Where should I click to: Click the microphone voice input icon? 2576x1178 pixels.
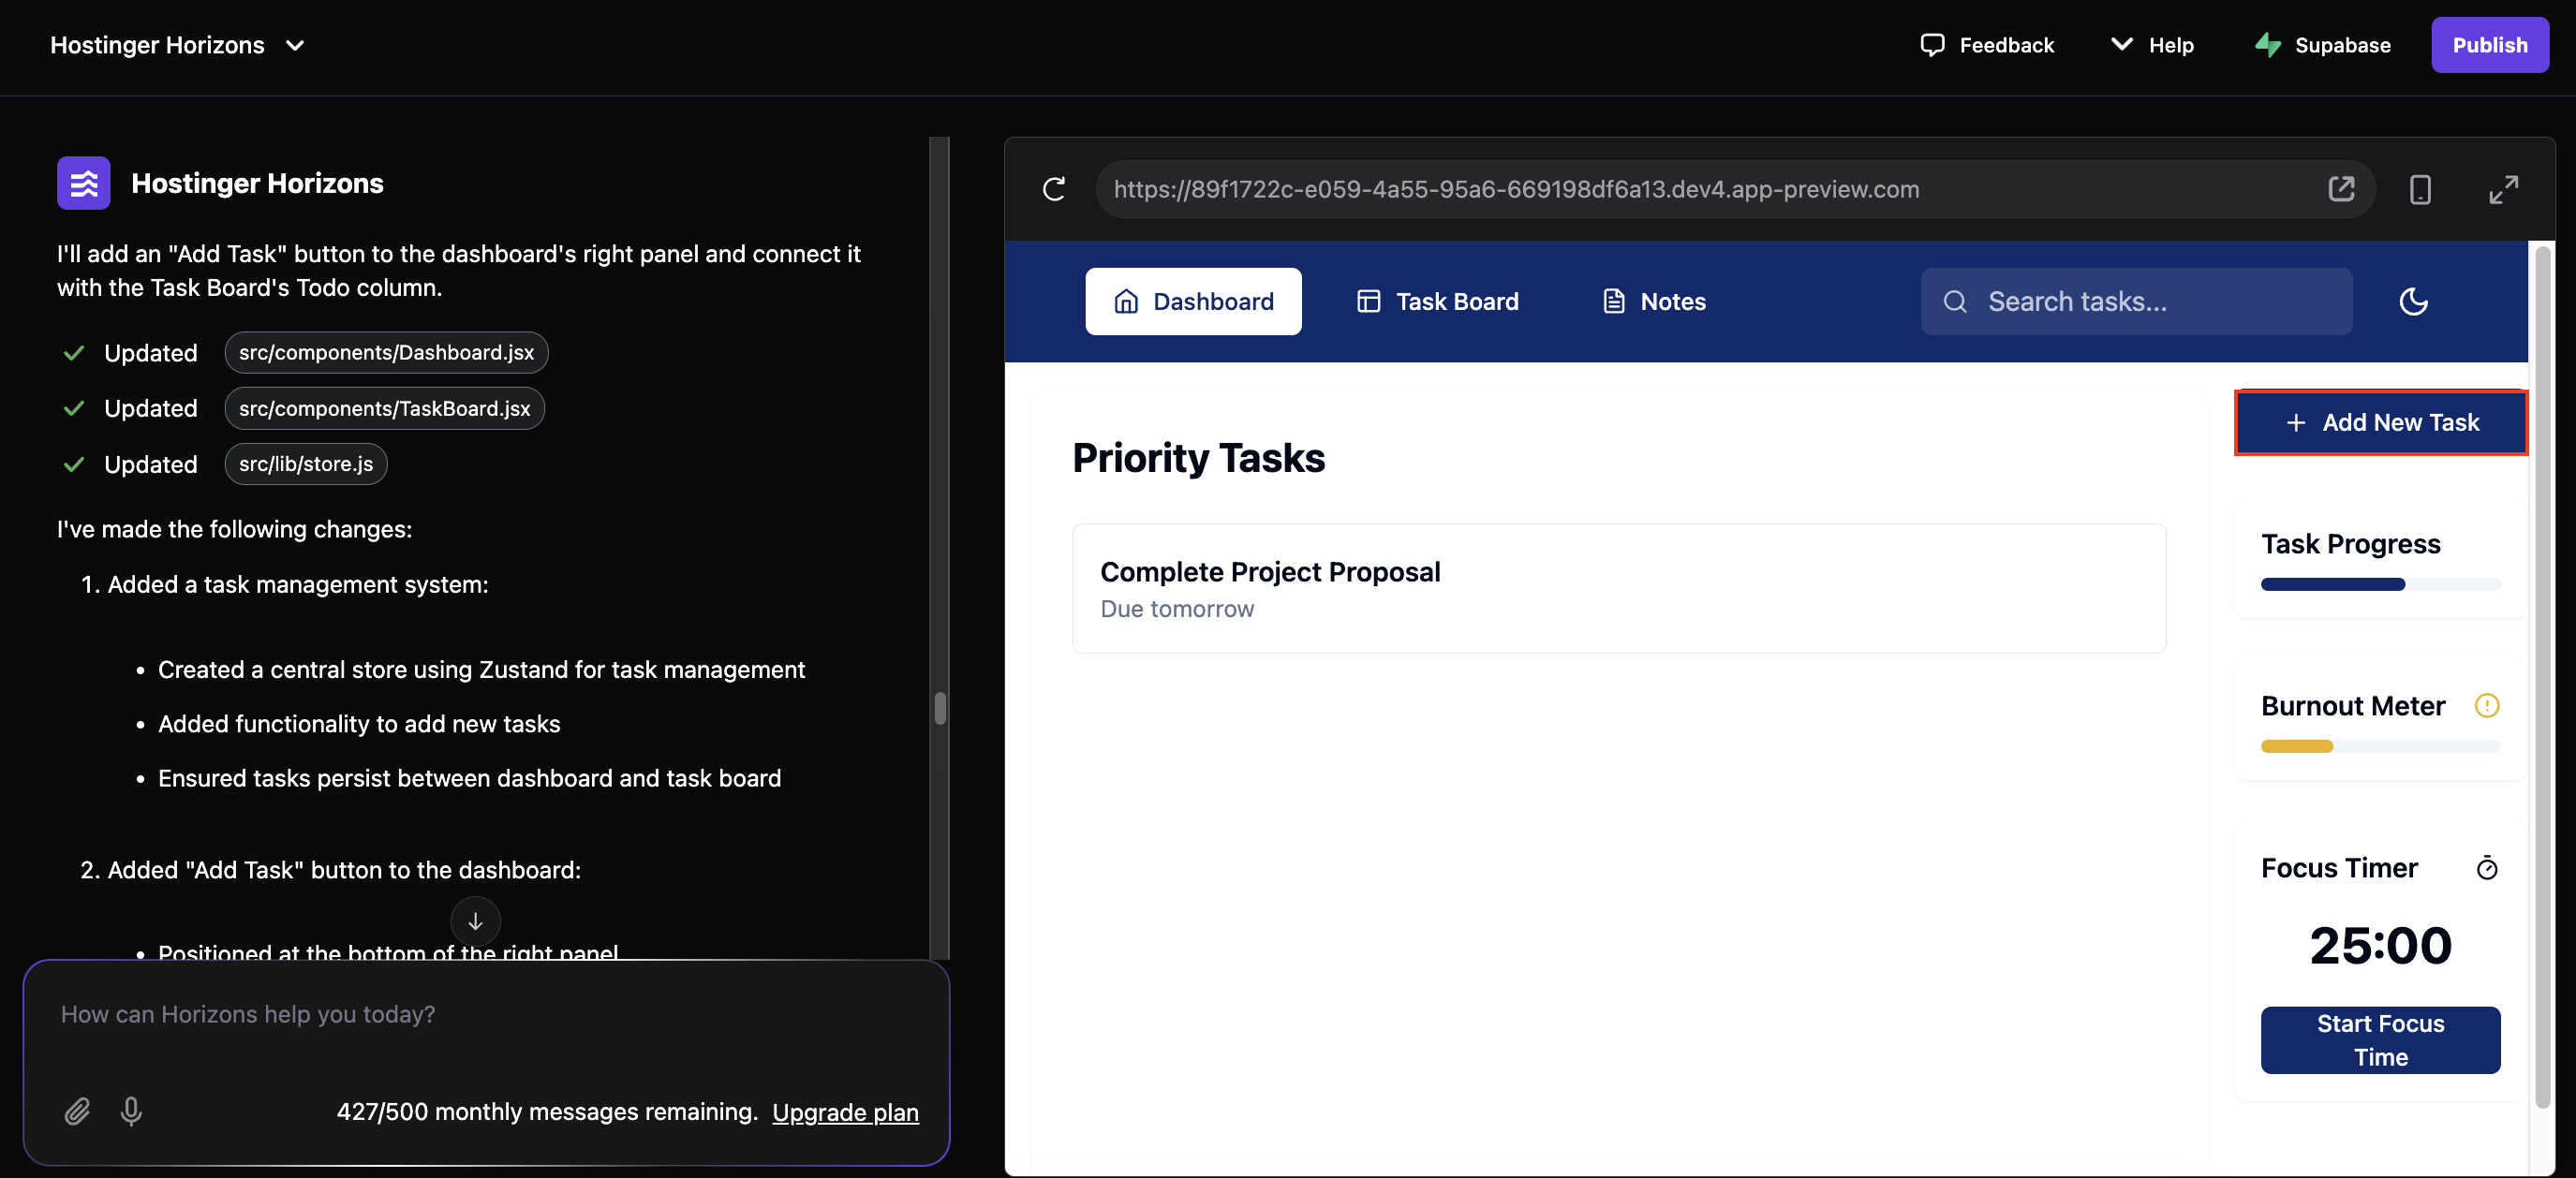pos(131,1111)
